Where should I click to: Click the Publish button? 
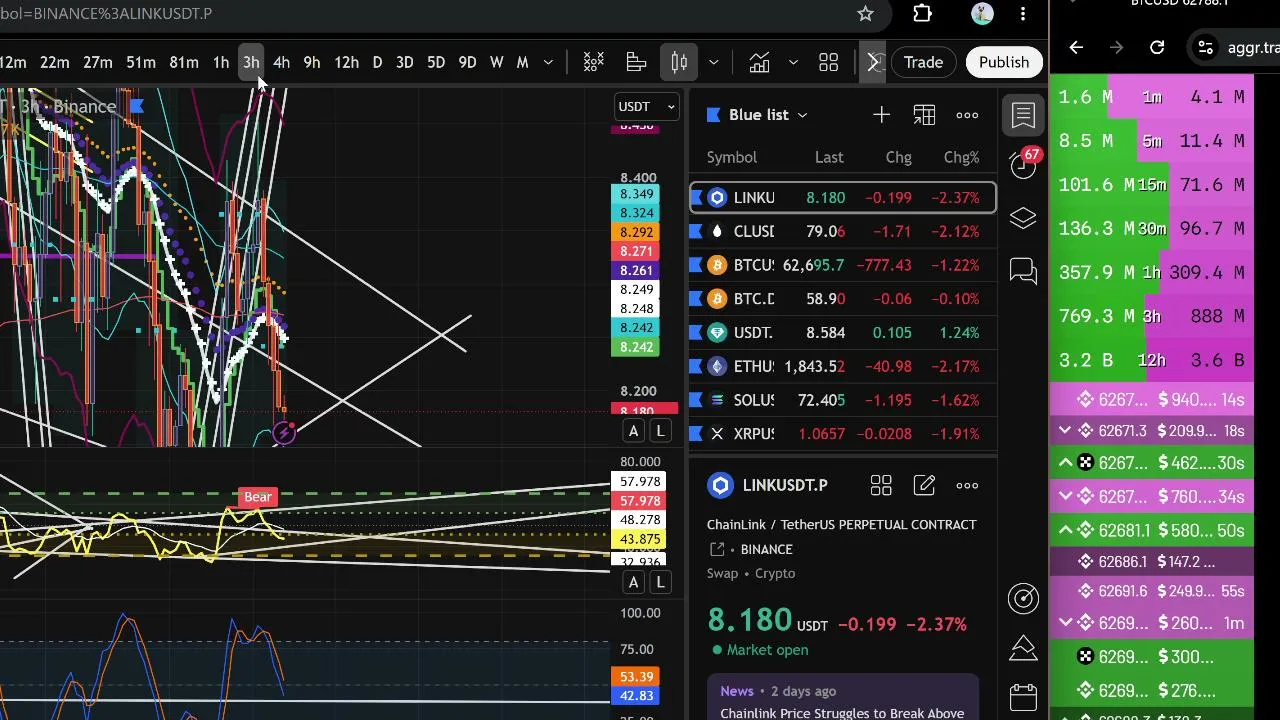1003,62
